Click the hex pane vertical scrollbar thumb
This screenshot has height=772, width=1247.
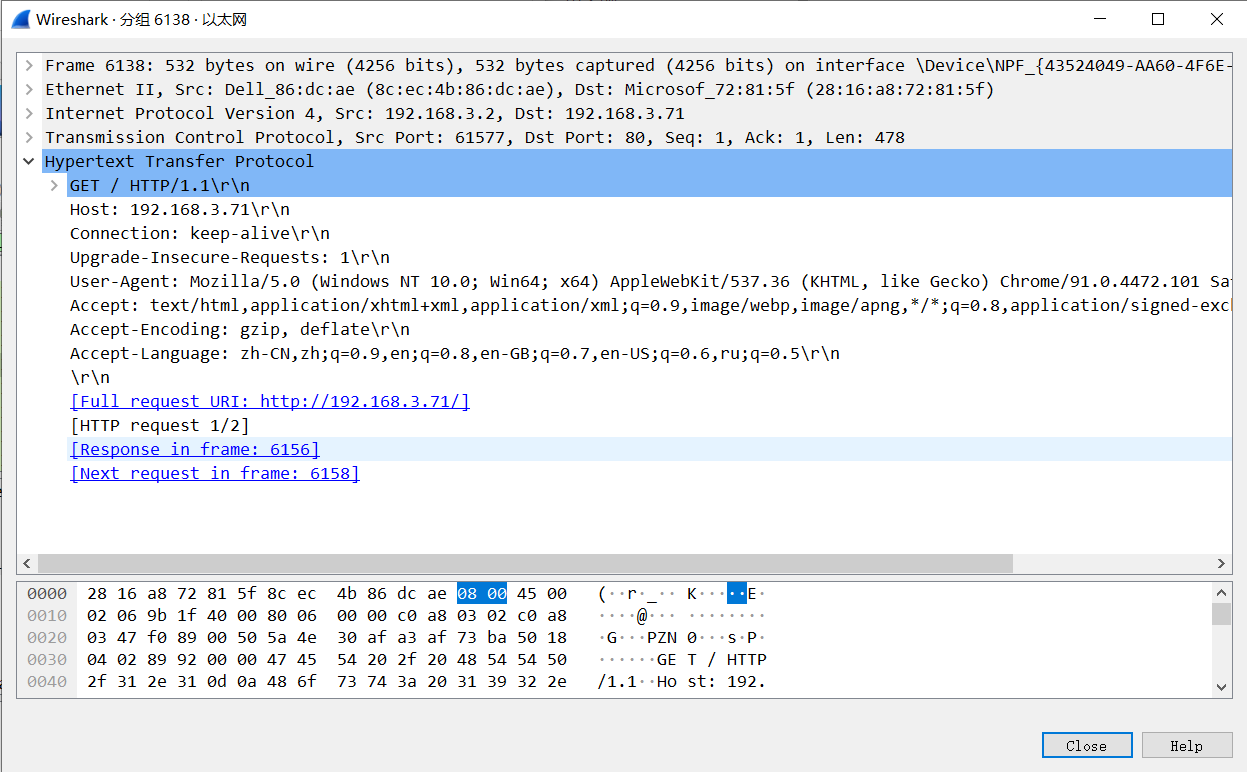pos(1221,613)
